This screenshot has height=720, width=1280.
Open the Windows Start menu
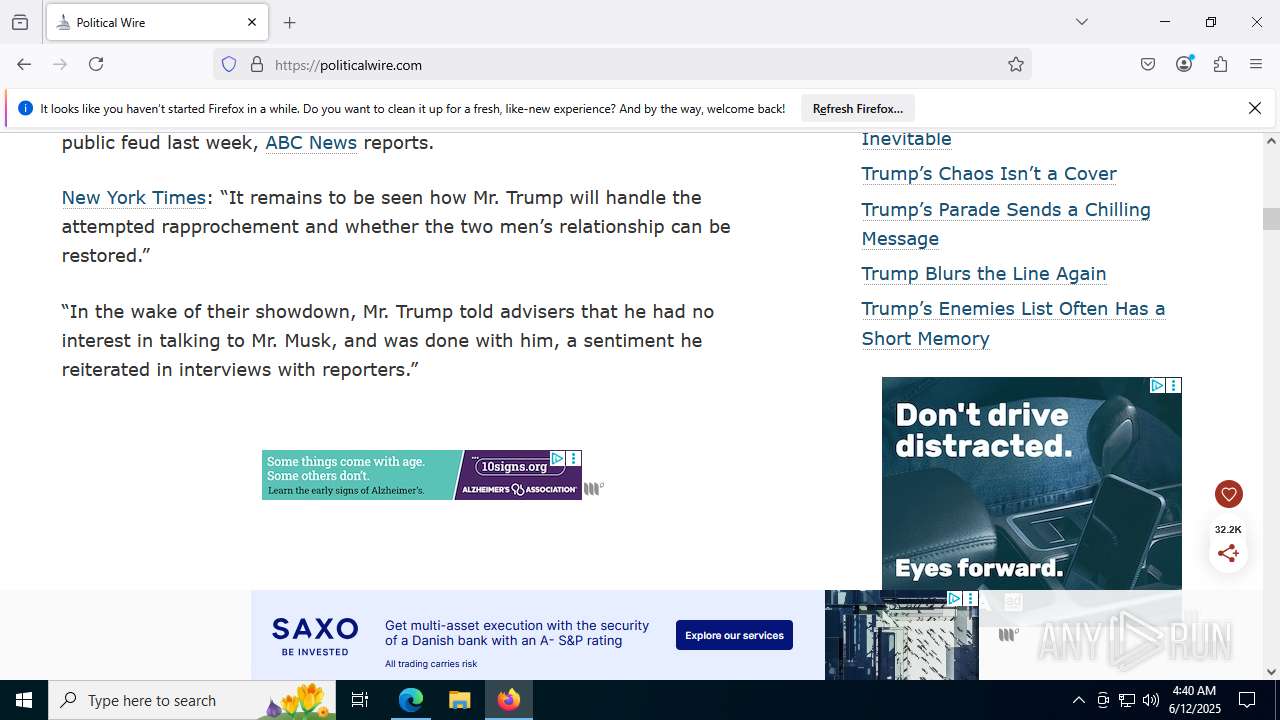24,700
